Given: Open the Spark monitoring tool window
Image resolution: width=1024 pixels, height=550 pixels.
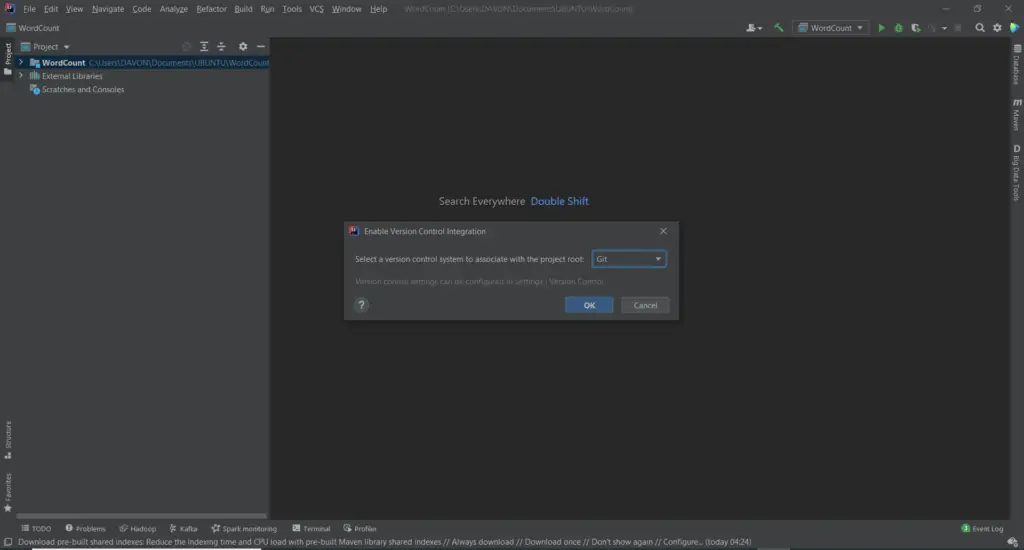Looking at the screenshot, I should click(x=244, y=528).
